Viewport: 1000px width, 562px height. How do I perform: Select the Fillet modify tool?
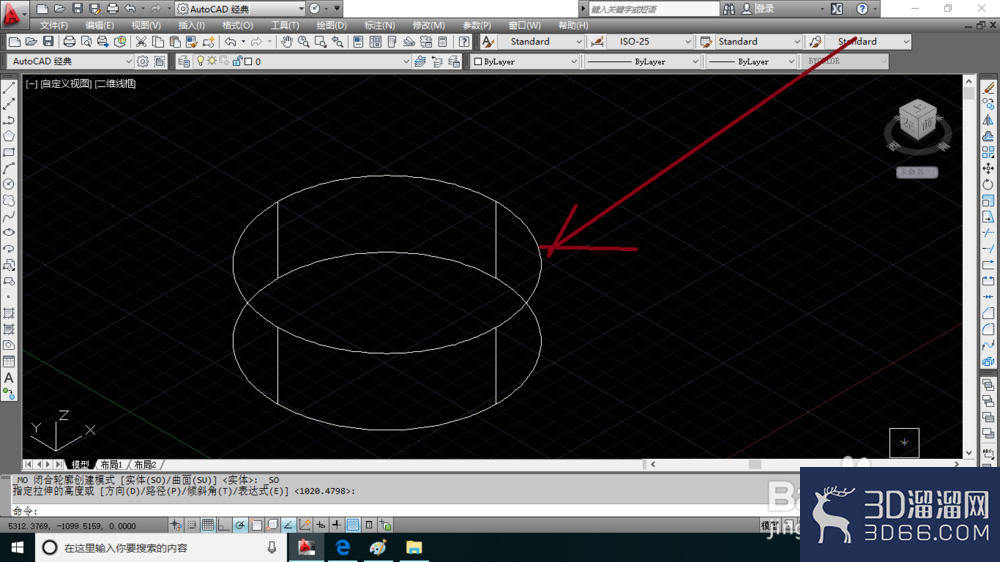988,329
